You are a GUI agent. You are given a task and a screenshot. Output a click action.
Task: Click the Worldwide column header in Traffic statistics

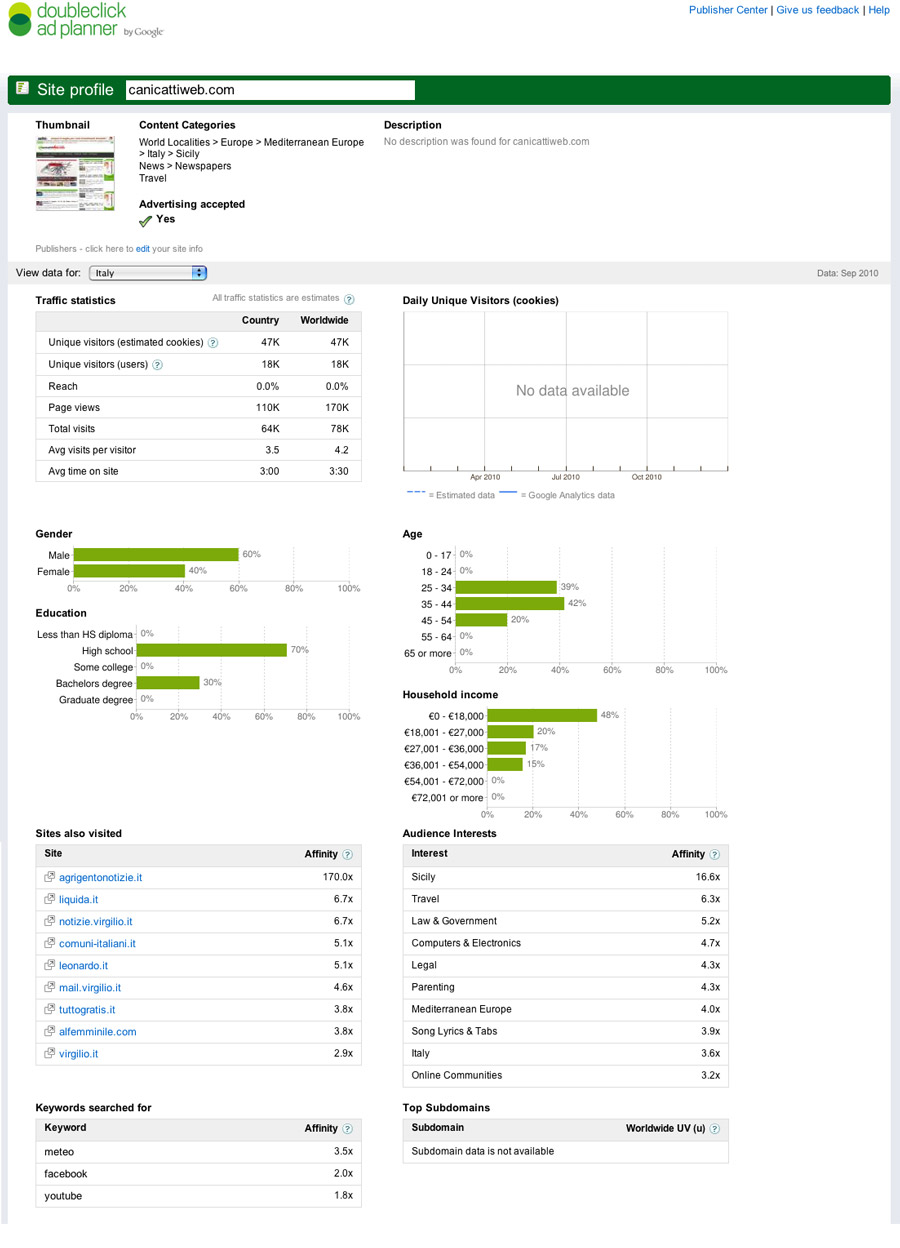[x=324, y=321]
